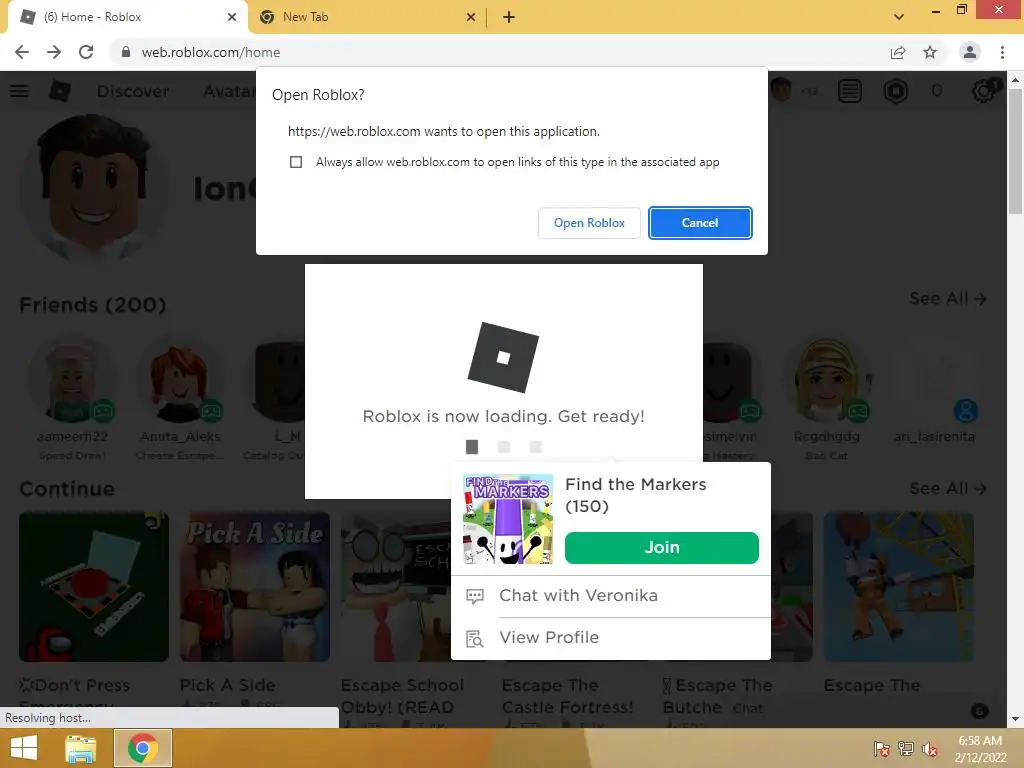This screenshot has width=1024, height=768.
Task: Open Chrome three-dot menu
Action: click(1002, 52)
